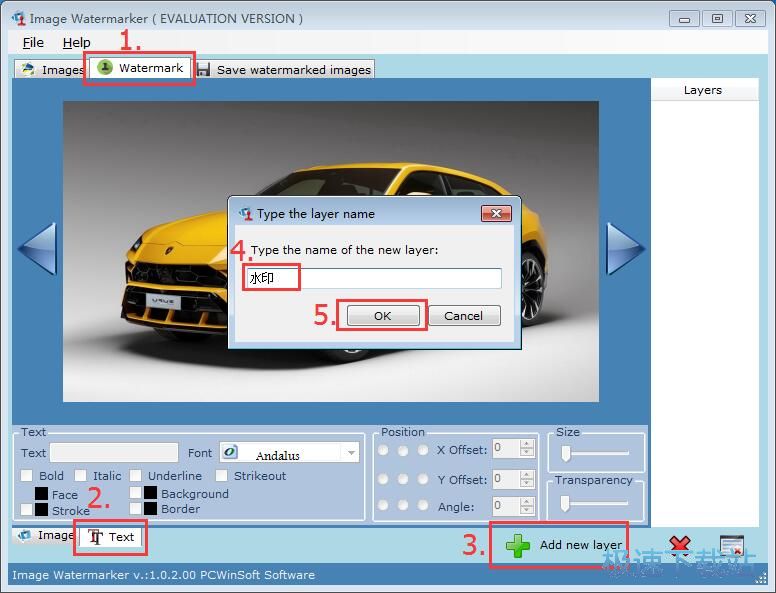Switch to the bottom Image tab
Screen dimensions: 776x593
(x=45, y=536)
